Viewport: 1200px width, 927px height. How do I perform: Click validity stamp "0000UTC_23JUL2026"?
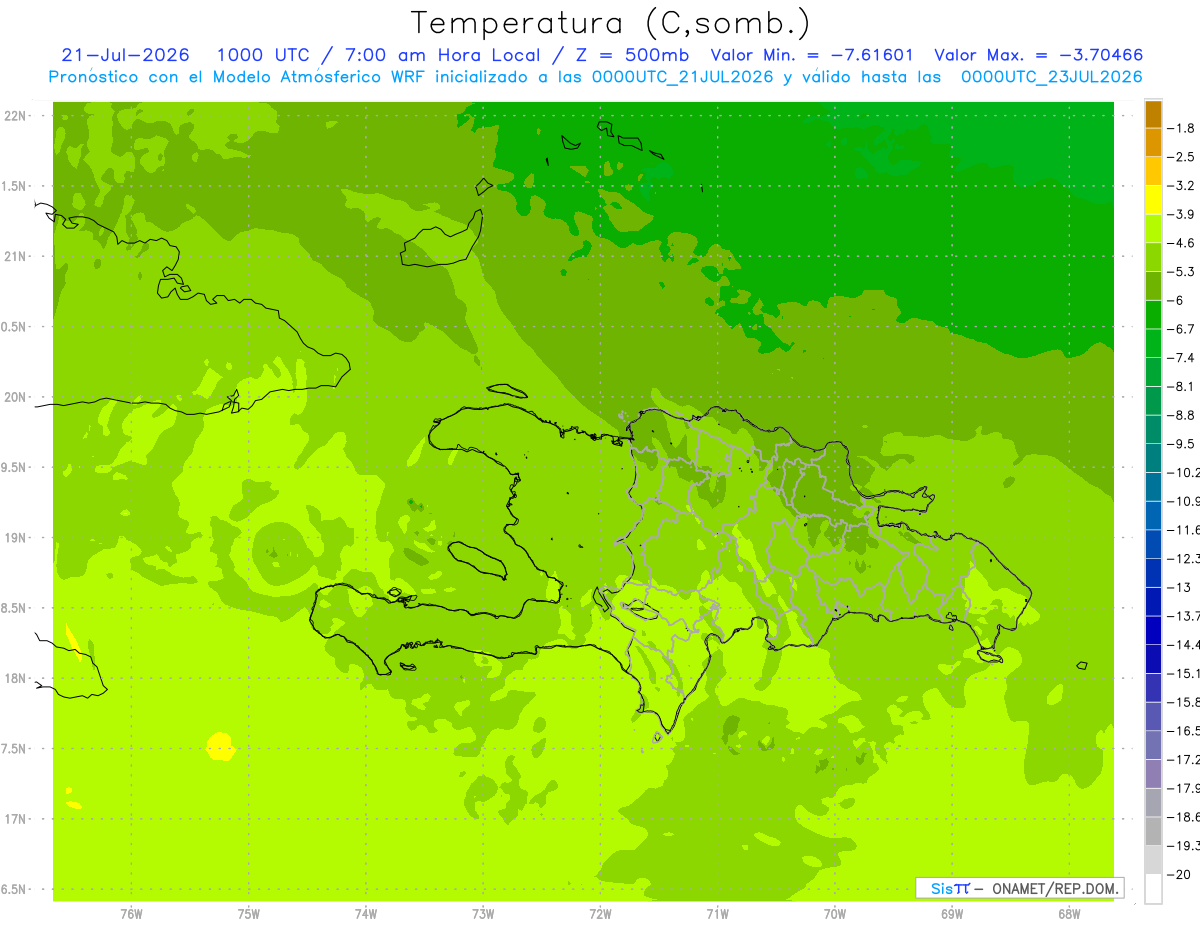(1052, 77)
